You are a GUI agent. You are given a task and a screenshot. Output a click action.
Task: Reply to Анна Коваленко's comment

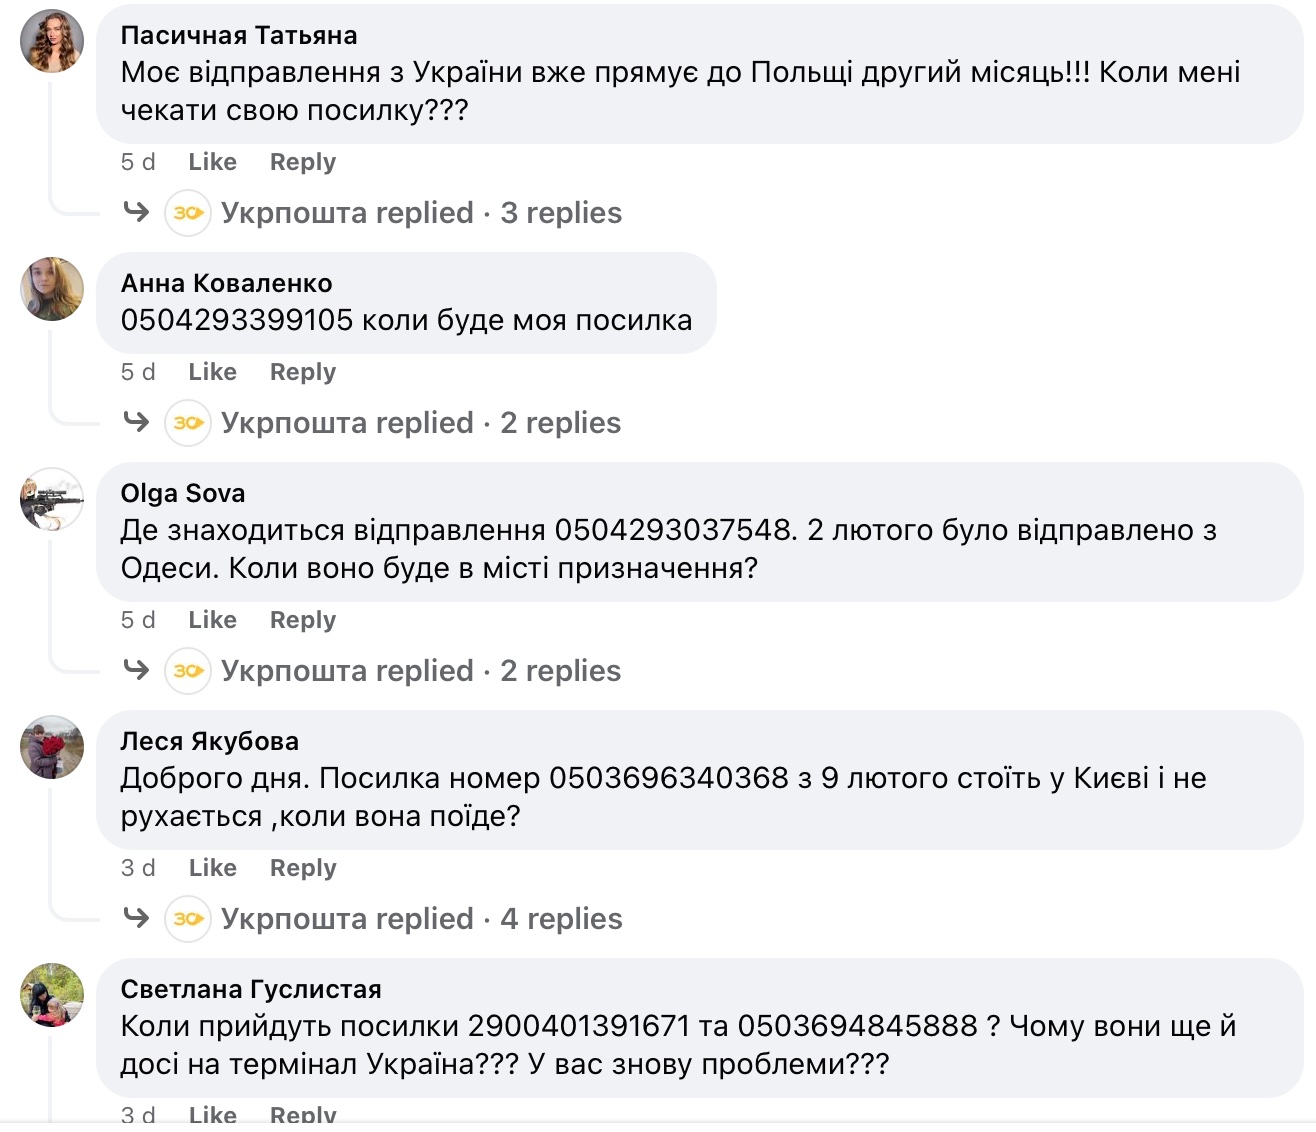pyautogui.click(x=303, y=372)
